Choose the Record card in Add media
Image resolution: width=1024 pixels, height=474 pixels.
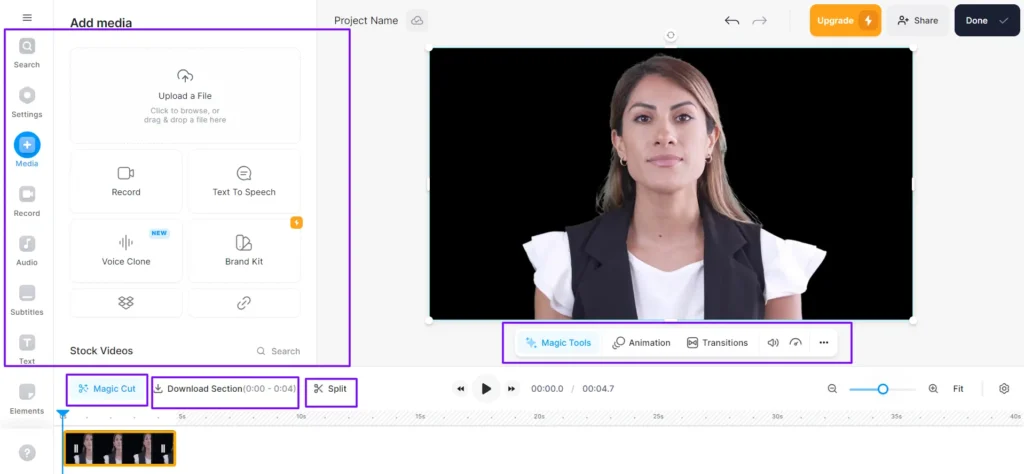(126, 181)
